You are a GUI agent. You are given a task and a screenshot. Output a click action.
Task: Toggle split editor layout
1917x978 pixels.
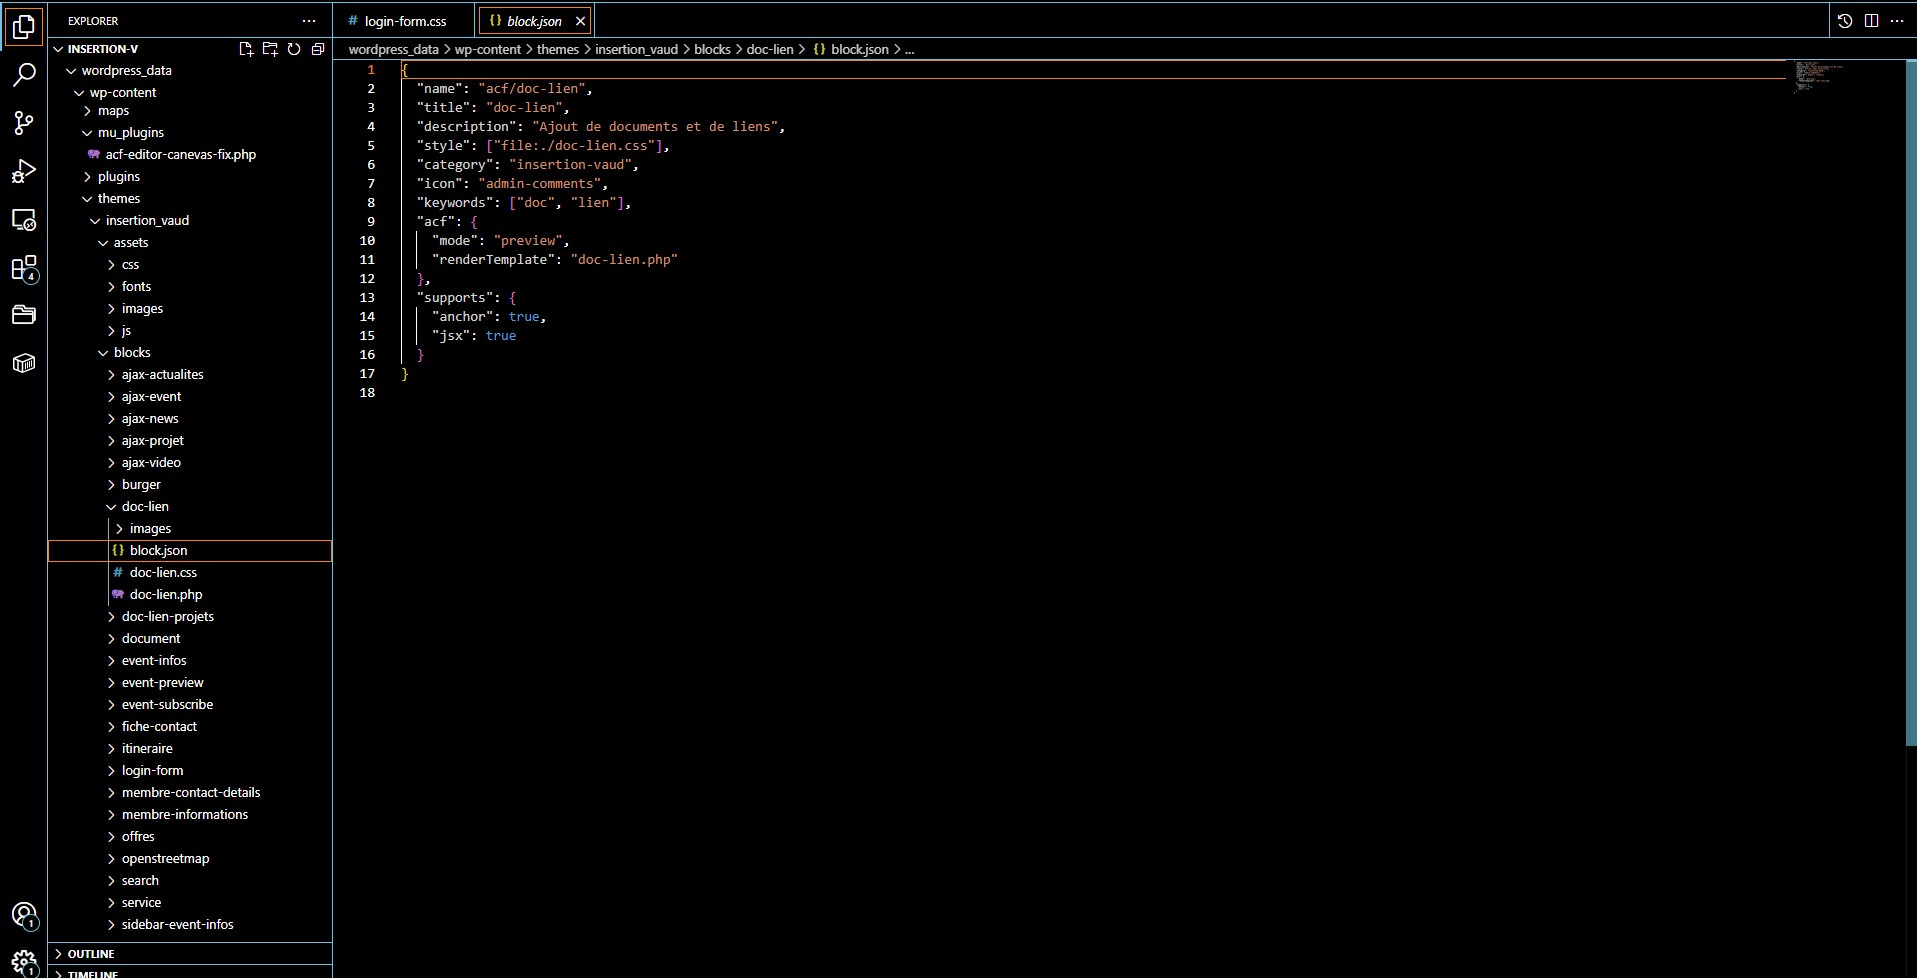(1871, 21)
